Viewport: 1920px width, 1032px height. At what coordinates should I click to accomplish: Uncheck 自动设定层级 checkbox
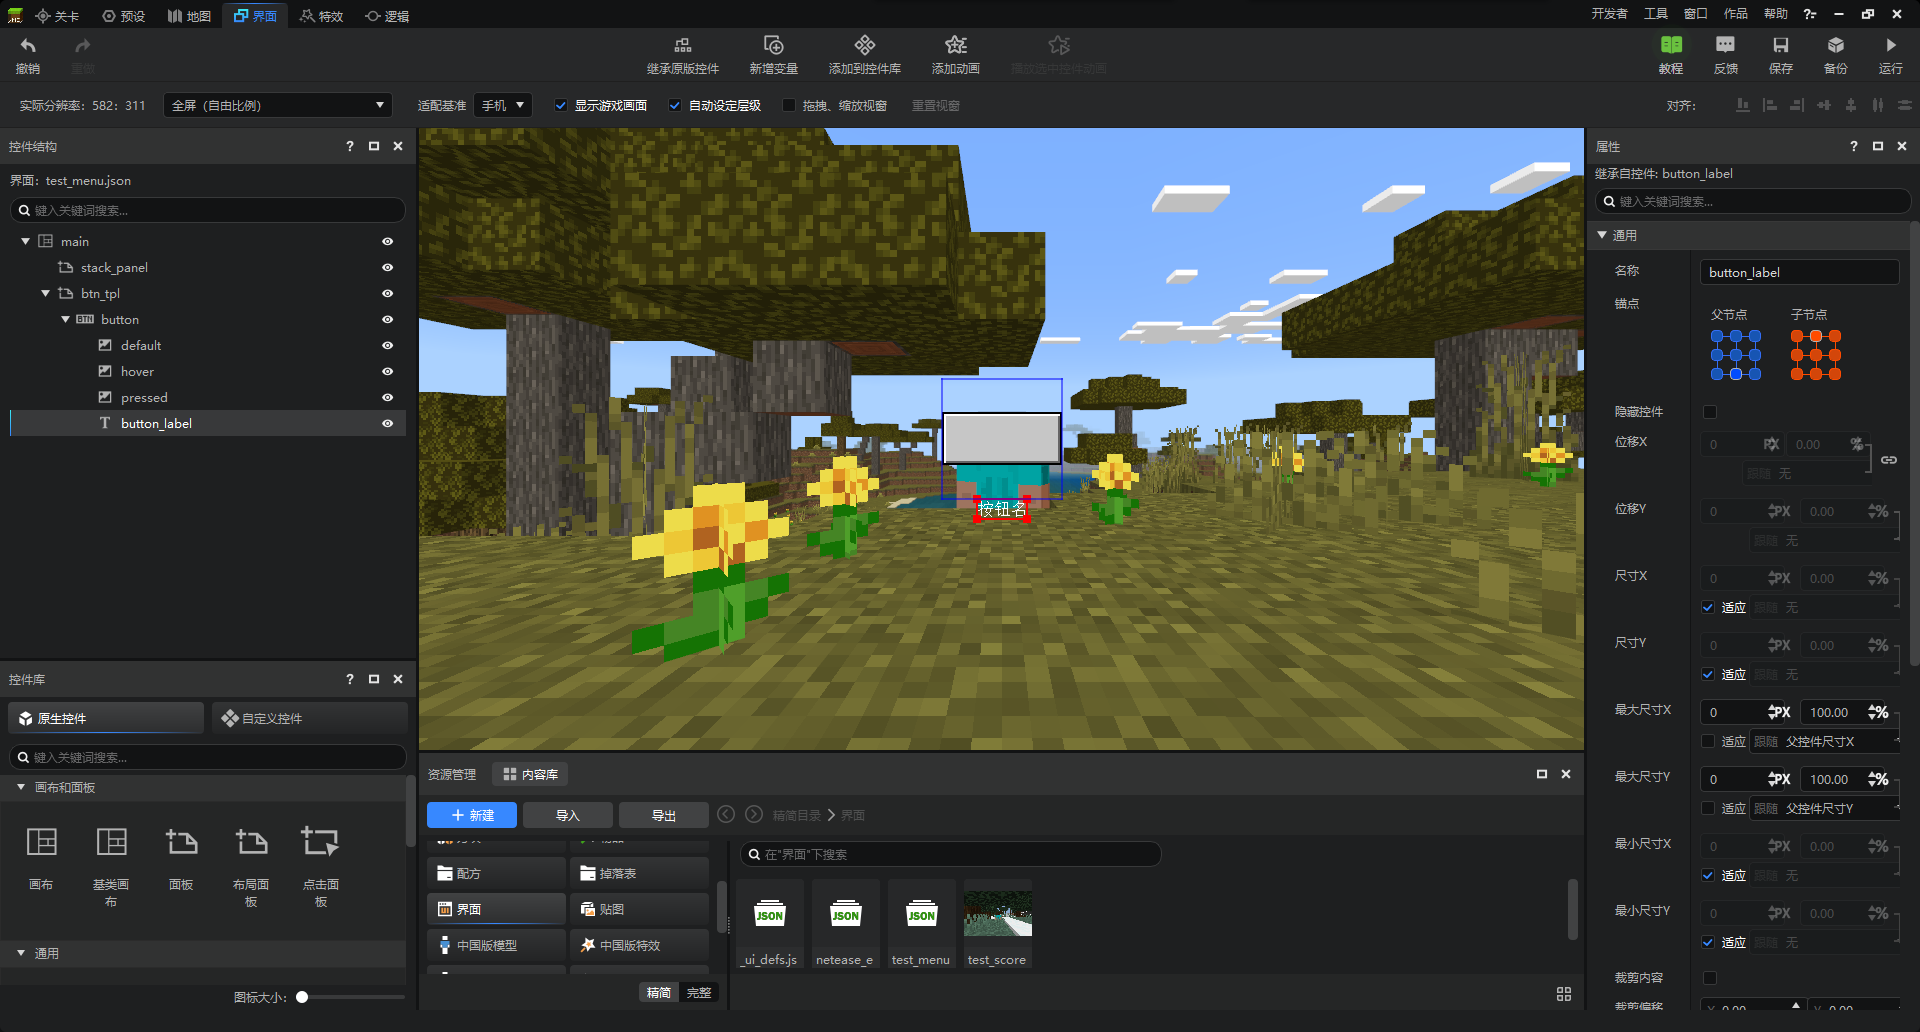[675, 105]
